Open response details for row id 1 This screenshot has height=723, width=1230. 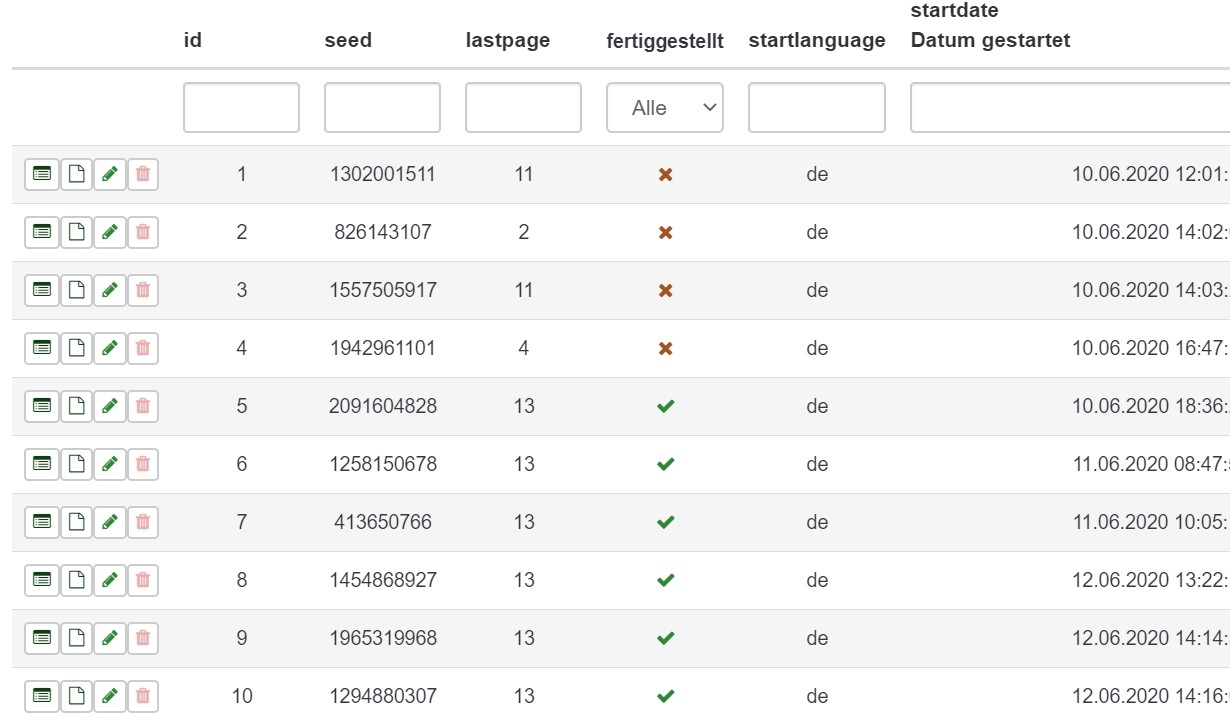41,174
